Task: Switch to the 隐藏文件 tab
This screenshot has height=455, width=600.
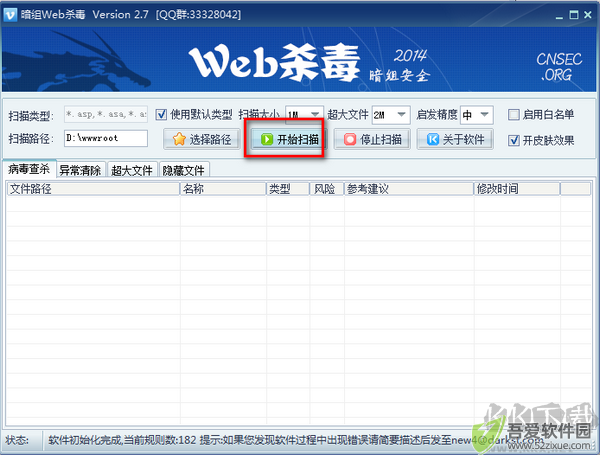Action: point(184,170)
